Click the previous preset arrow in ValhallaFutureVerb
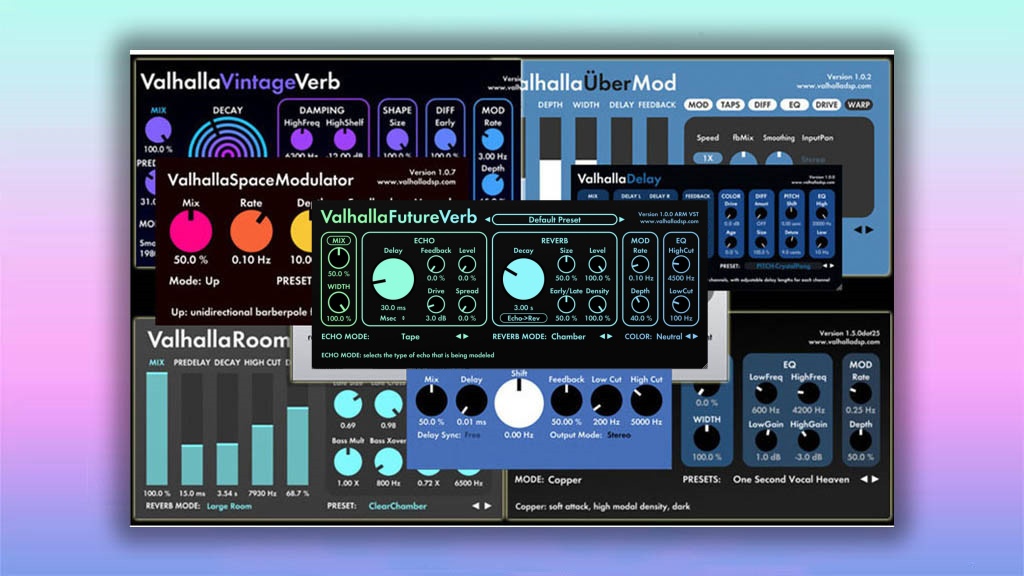This screenshot has width=1024, height=576. [487, 219]
